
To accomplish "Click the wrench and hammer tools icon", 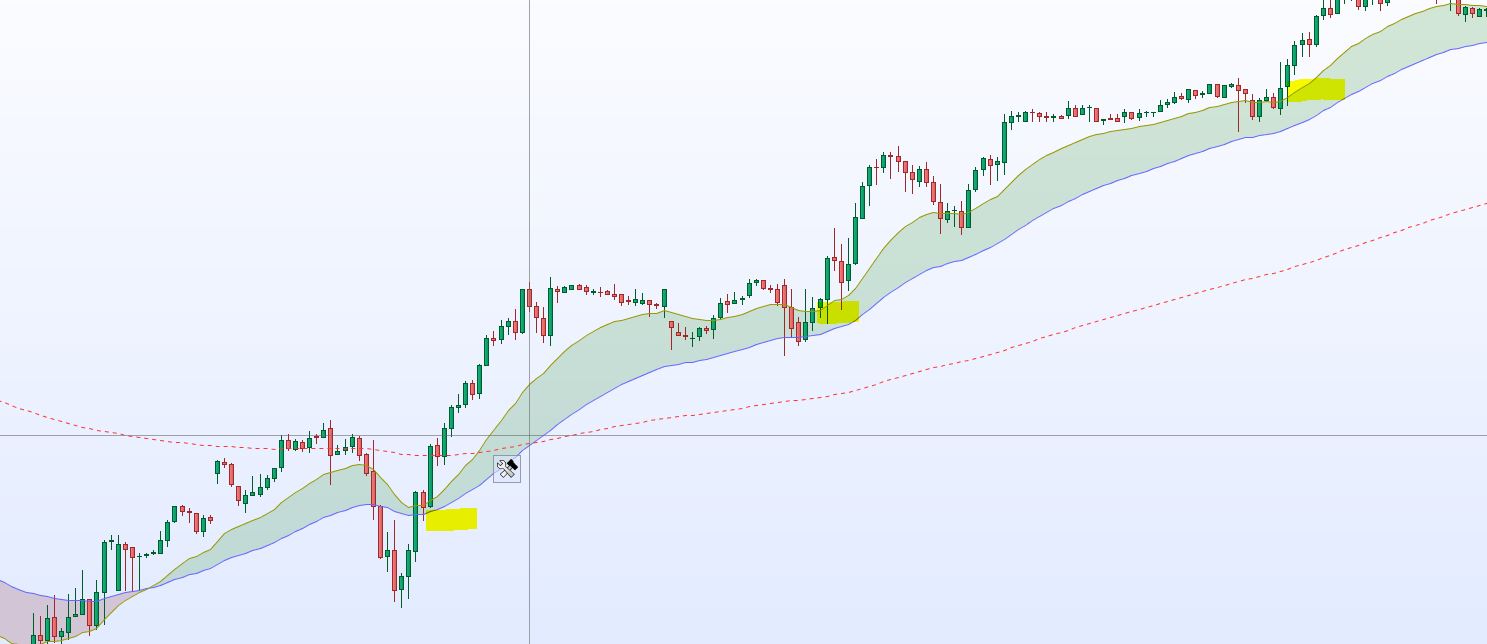I will (x=507, y=468).
